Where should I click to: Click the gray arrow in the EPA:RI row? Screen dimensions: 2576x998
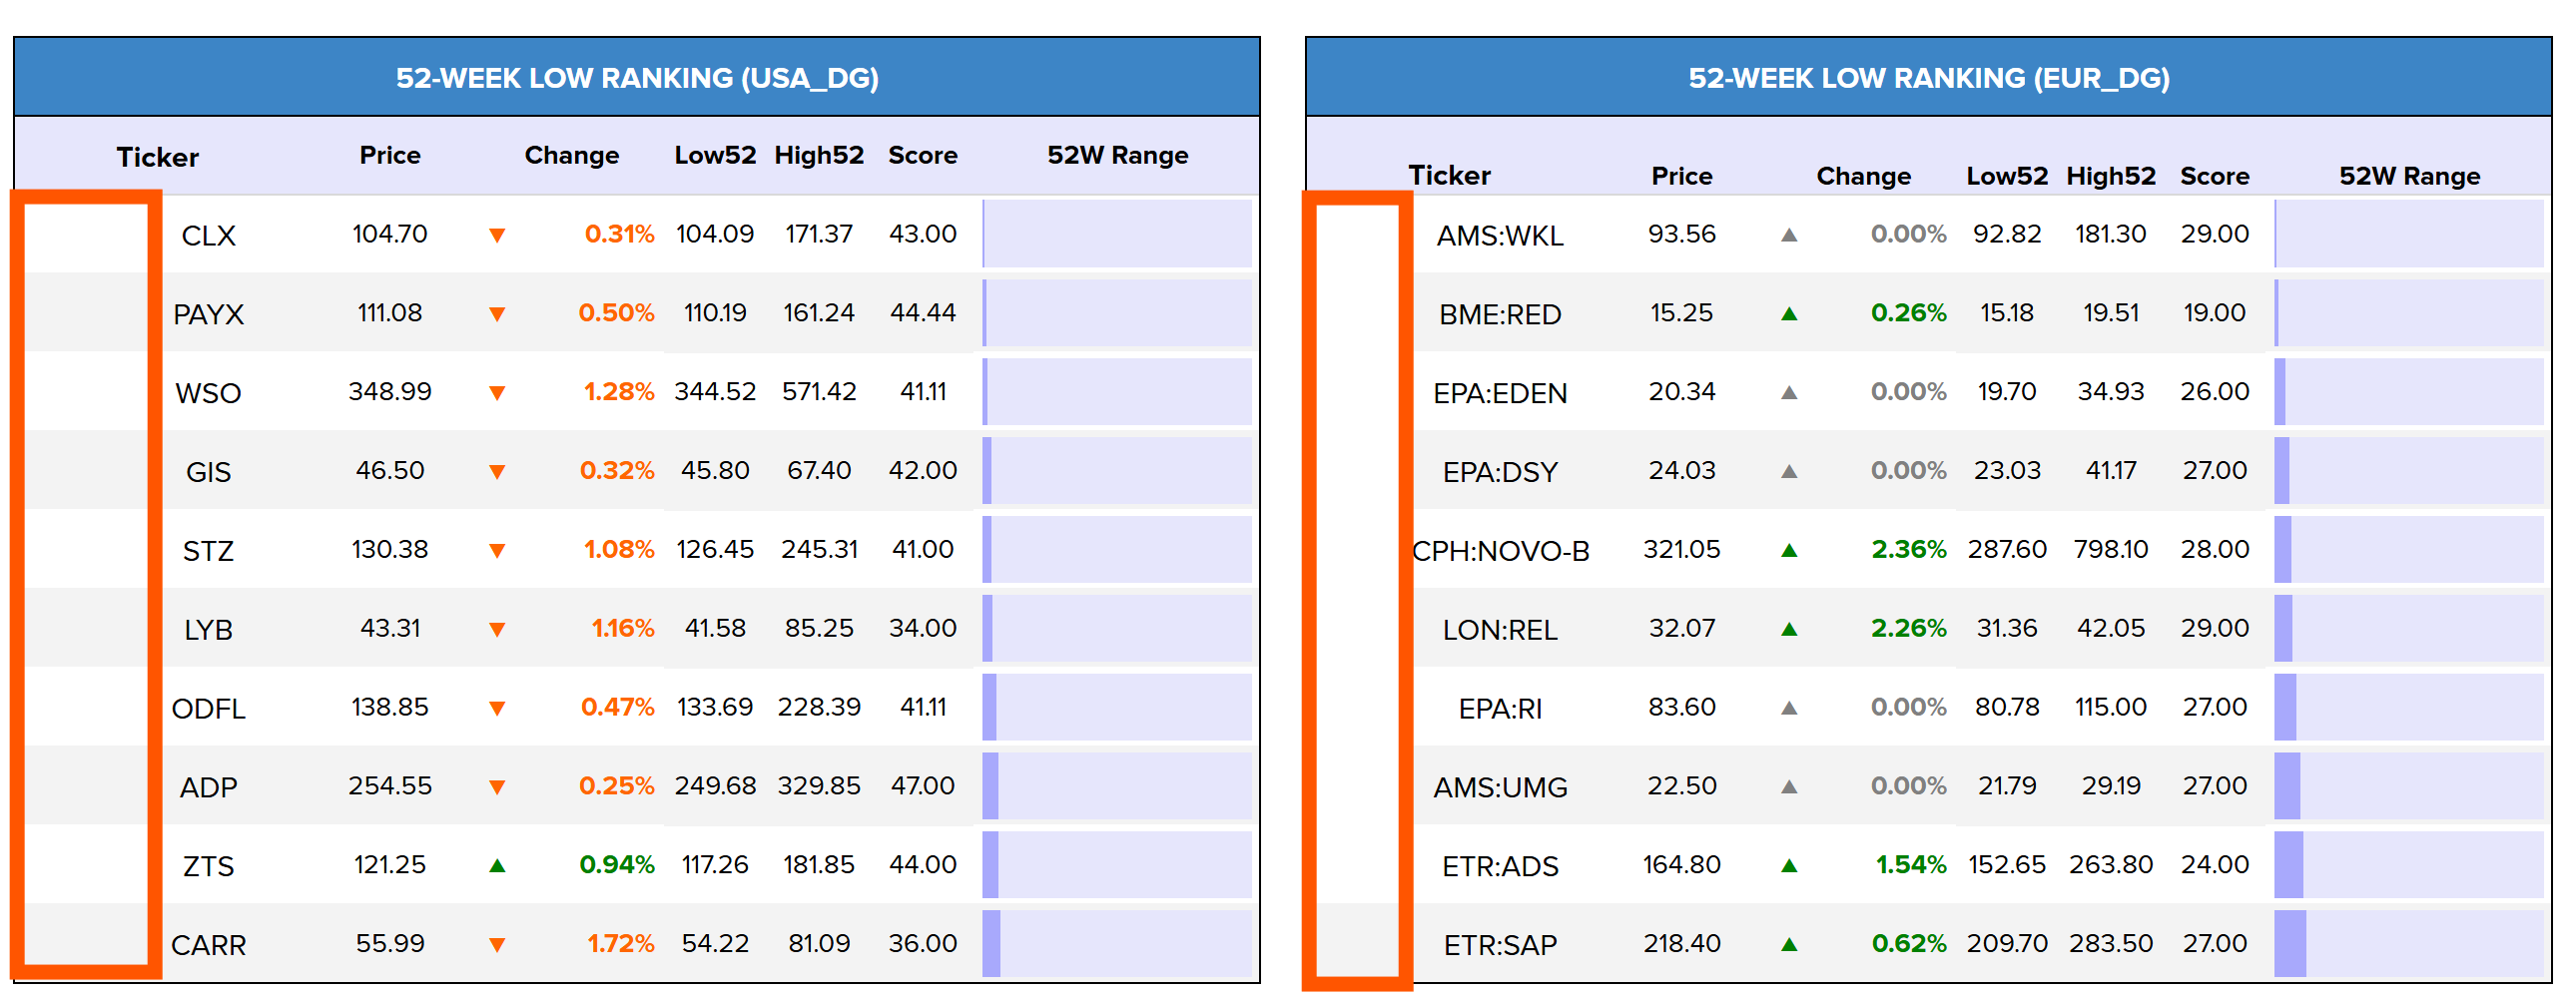coord(1789,708)
